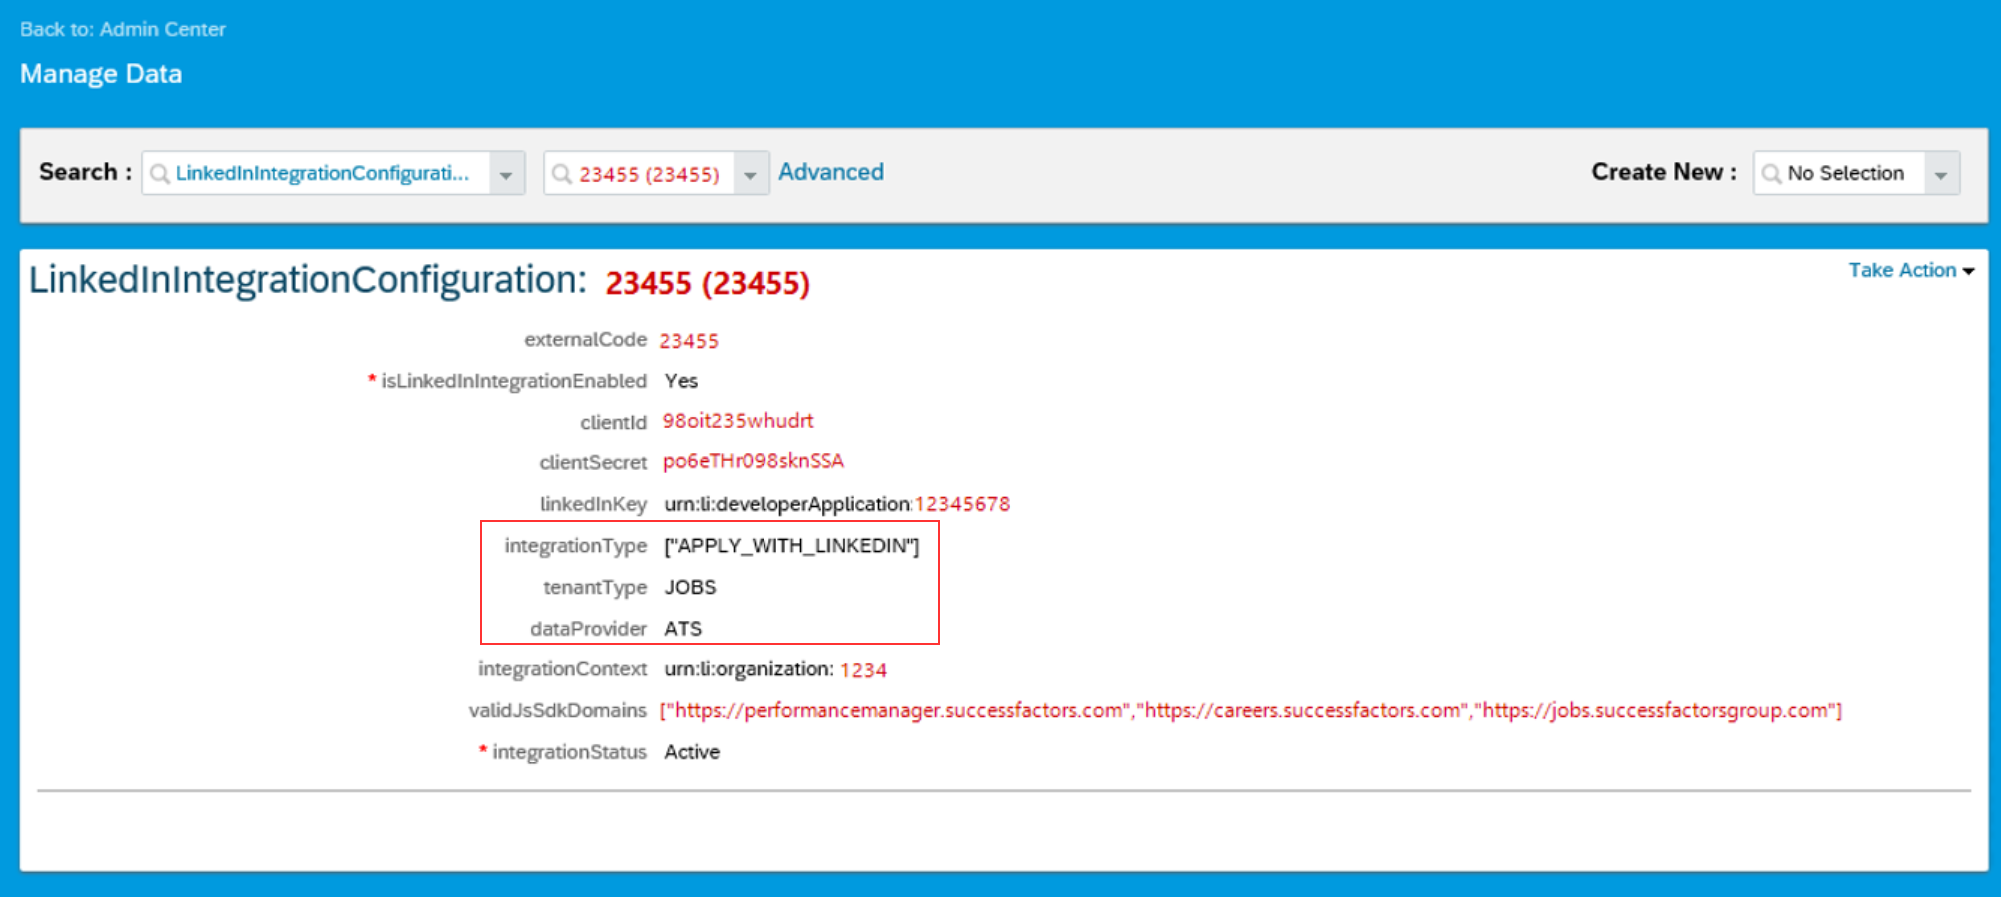Click the Back to: Admin Center link

122,29
